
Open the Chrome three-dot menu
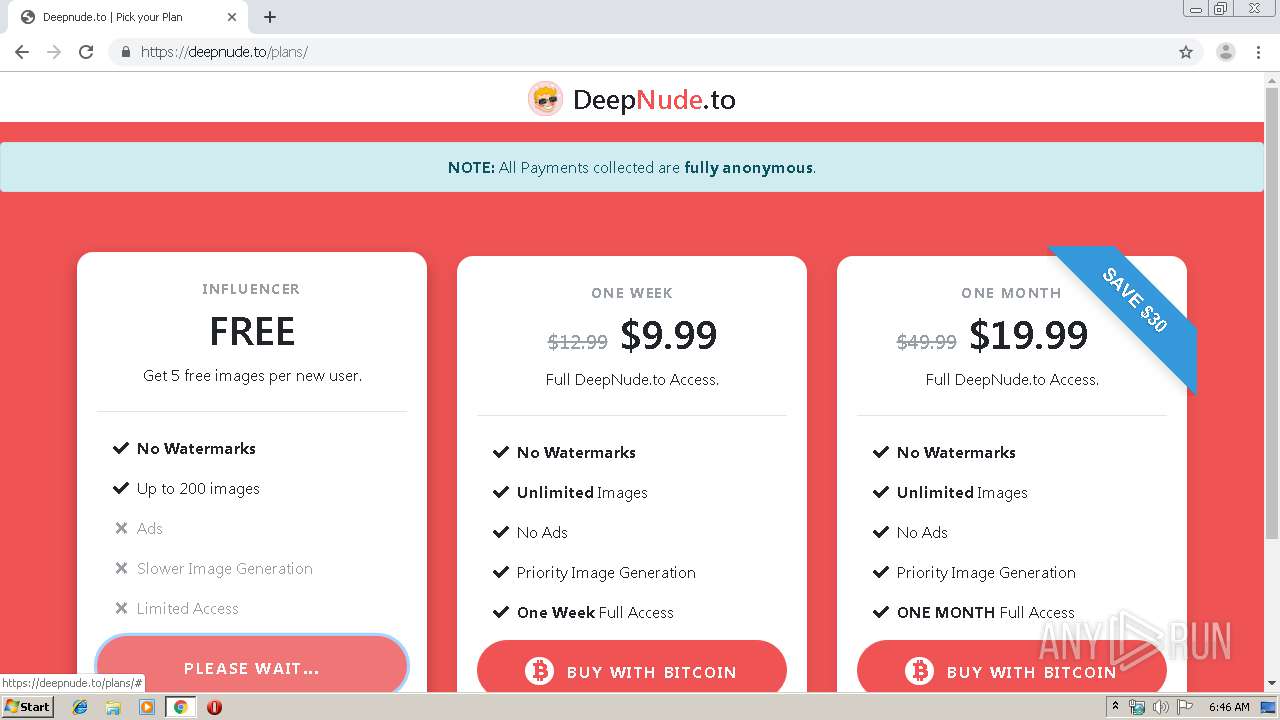1258,52
